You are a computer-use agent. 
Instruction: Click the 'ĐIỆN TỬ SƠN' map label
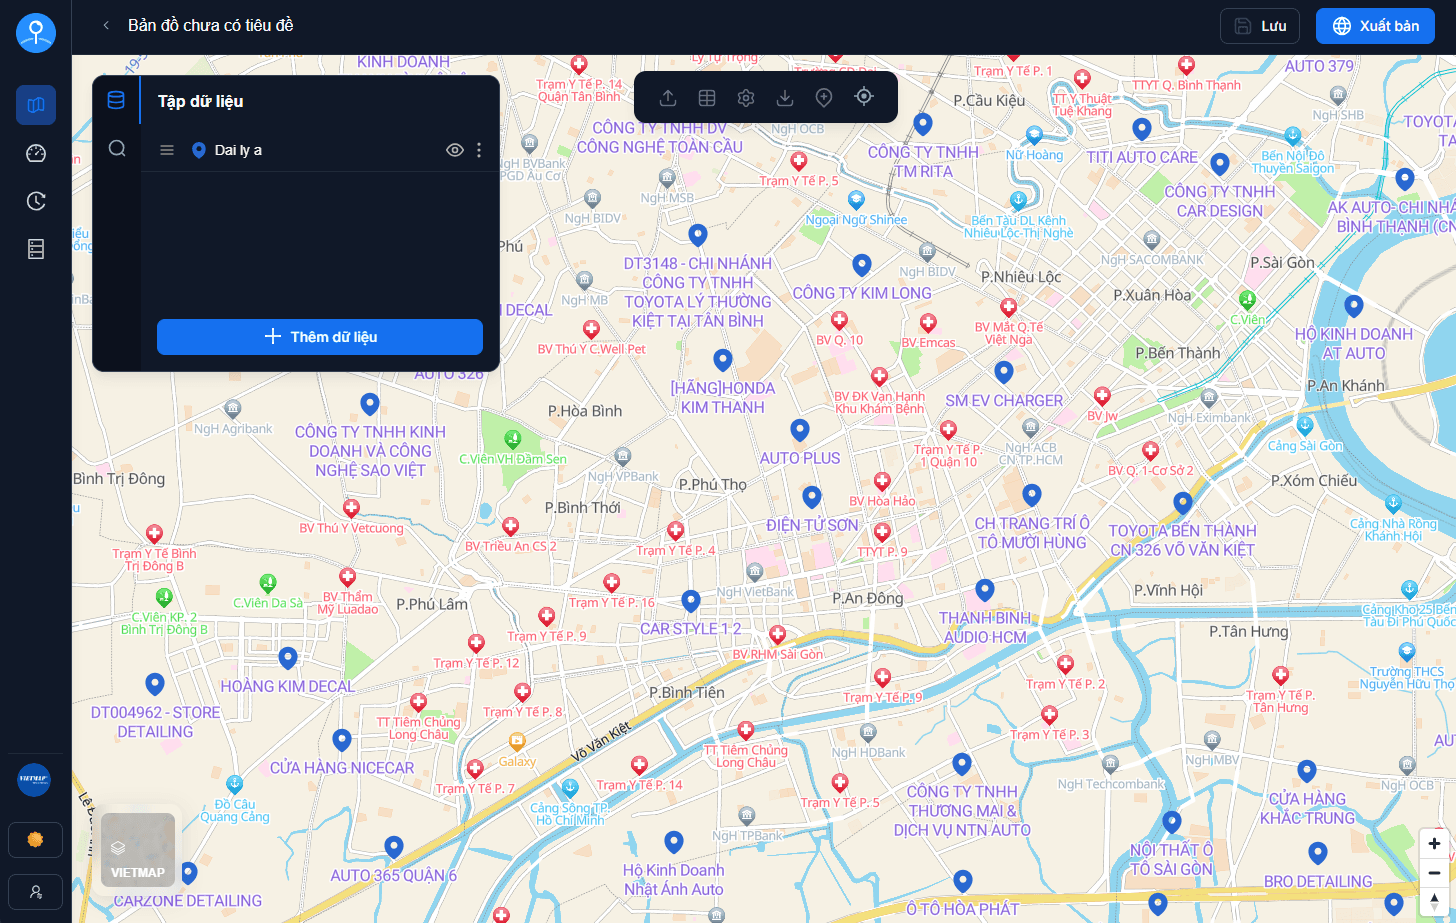pos(812,525)
